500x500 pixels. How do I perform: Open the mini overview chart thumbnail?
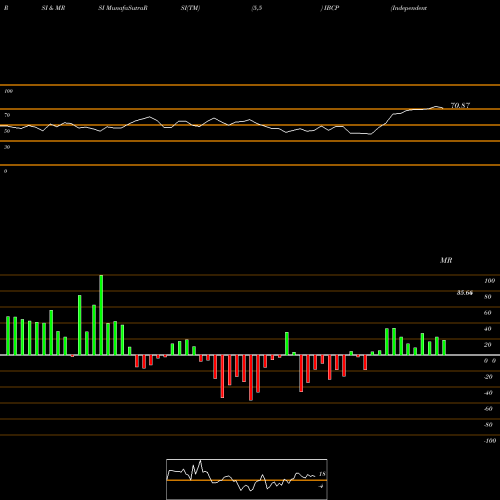point(247,479)
